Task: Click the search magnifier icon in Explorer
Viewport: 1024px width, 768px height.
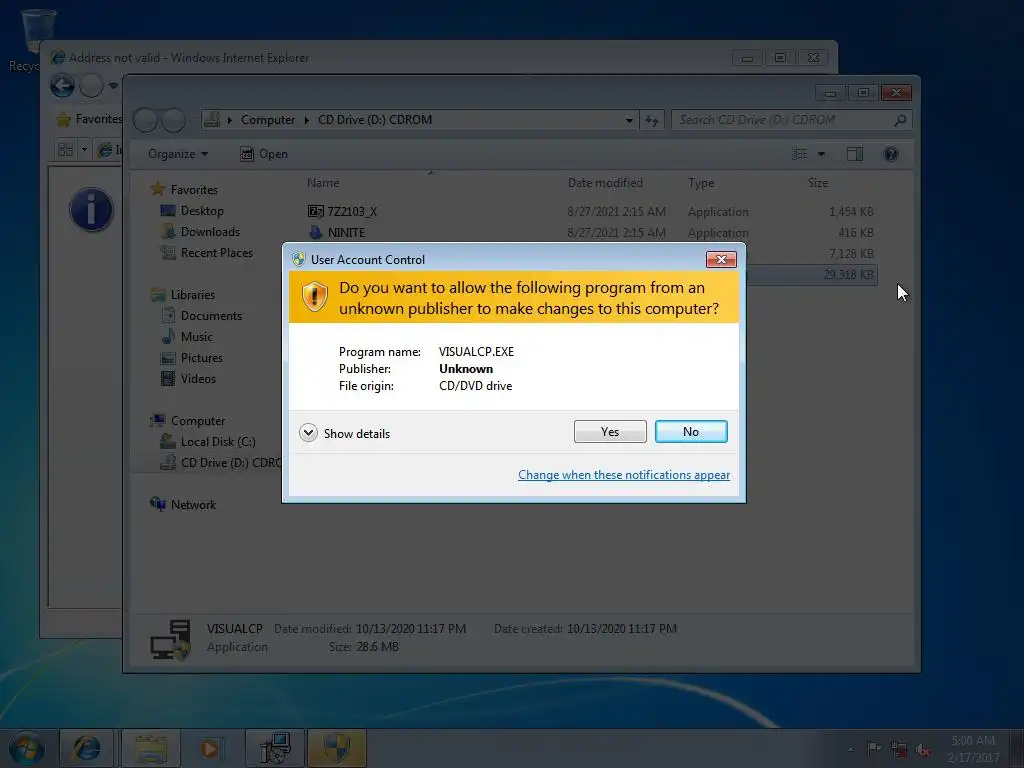Action: (x=900, y=120)
